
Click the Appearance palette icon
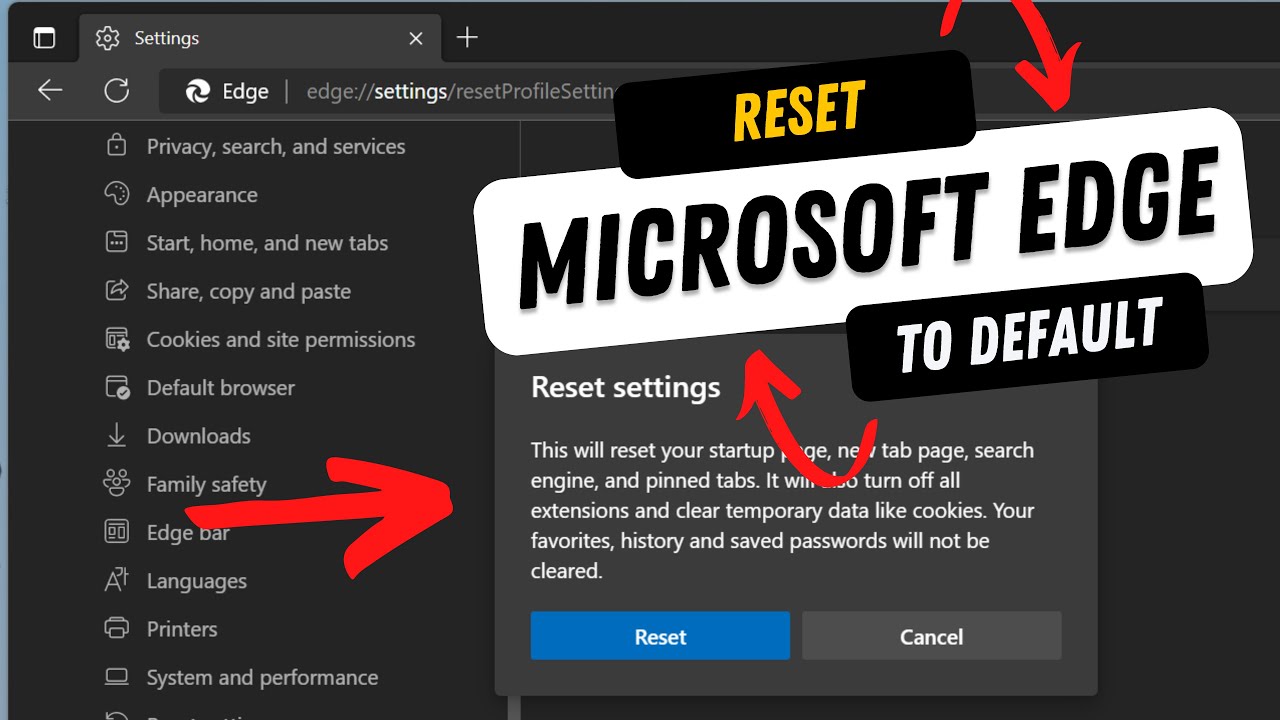[117, 194]
